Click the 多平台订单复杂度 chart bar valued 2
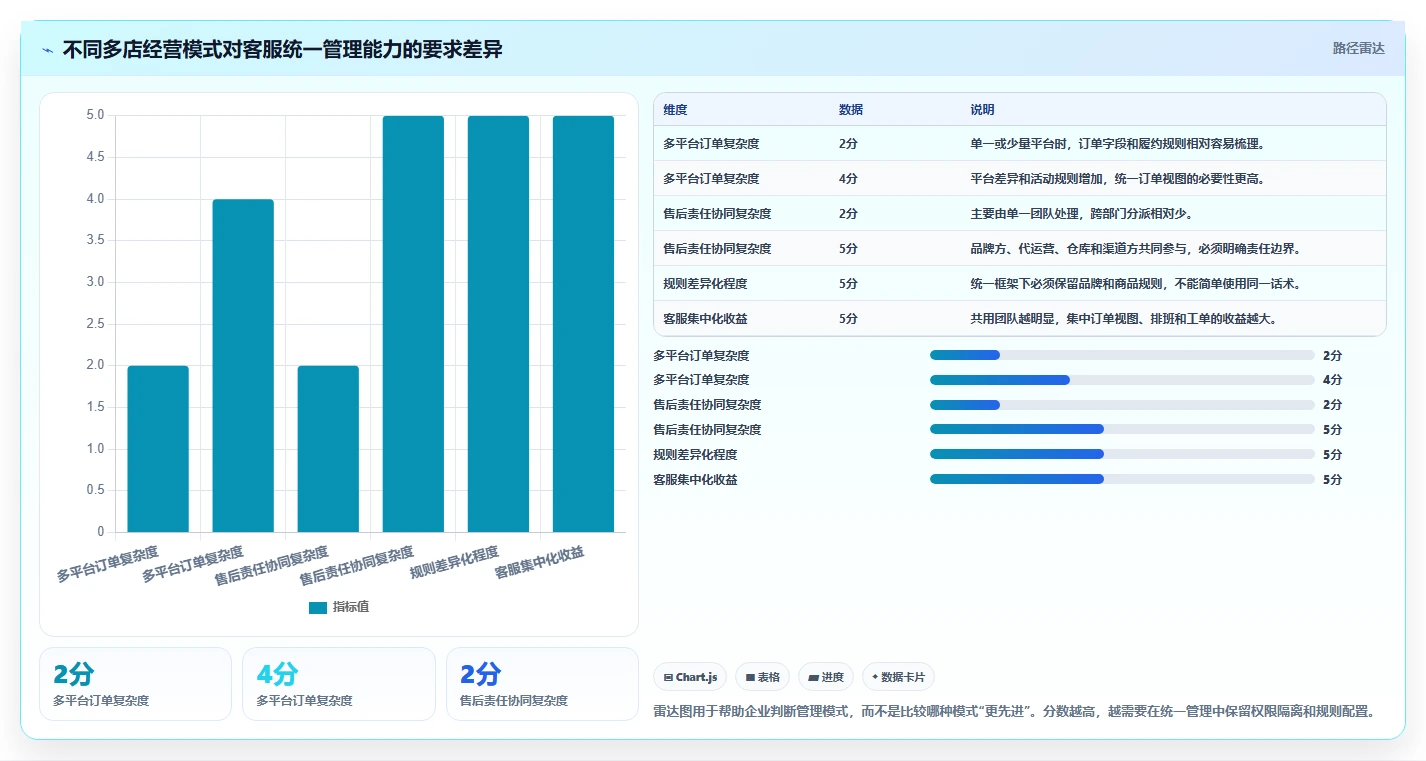 pyautogui.click(x=158, y=449)
